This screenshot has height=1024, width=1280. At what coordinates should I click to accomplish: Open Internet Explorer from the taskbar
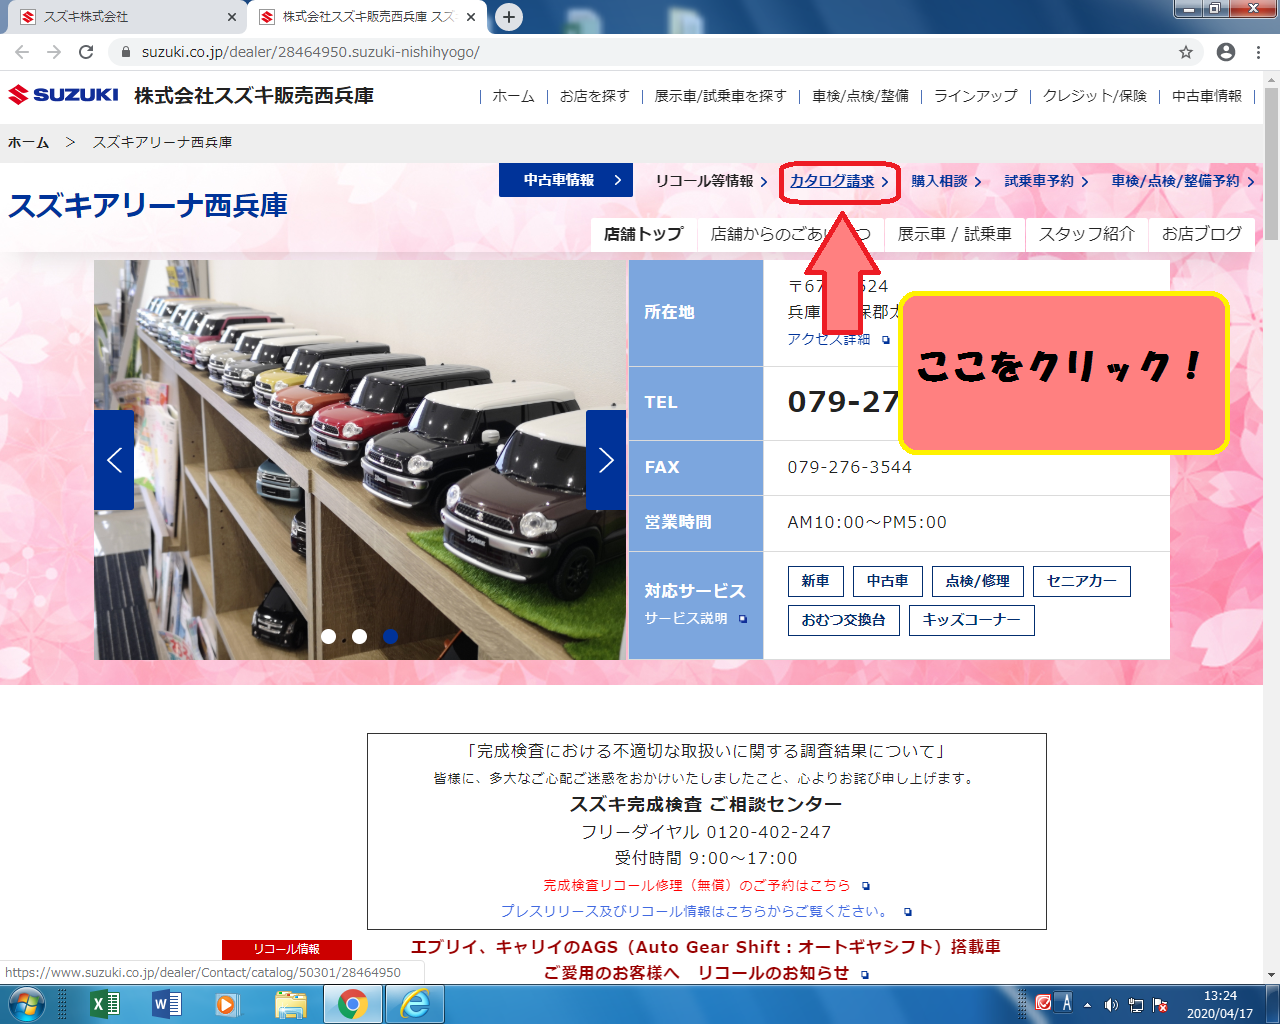414,1004
